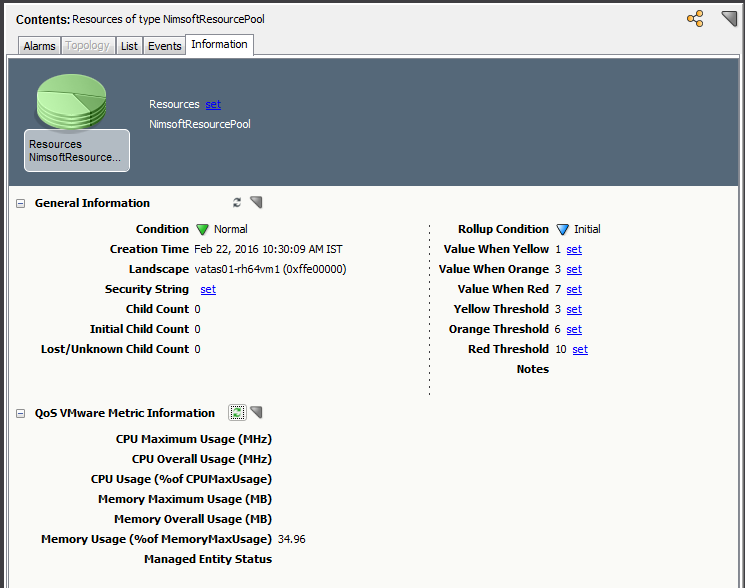Click the green resource pool disk icon

point(71,102)
